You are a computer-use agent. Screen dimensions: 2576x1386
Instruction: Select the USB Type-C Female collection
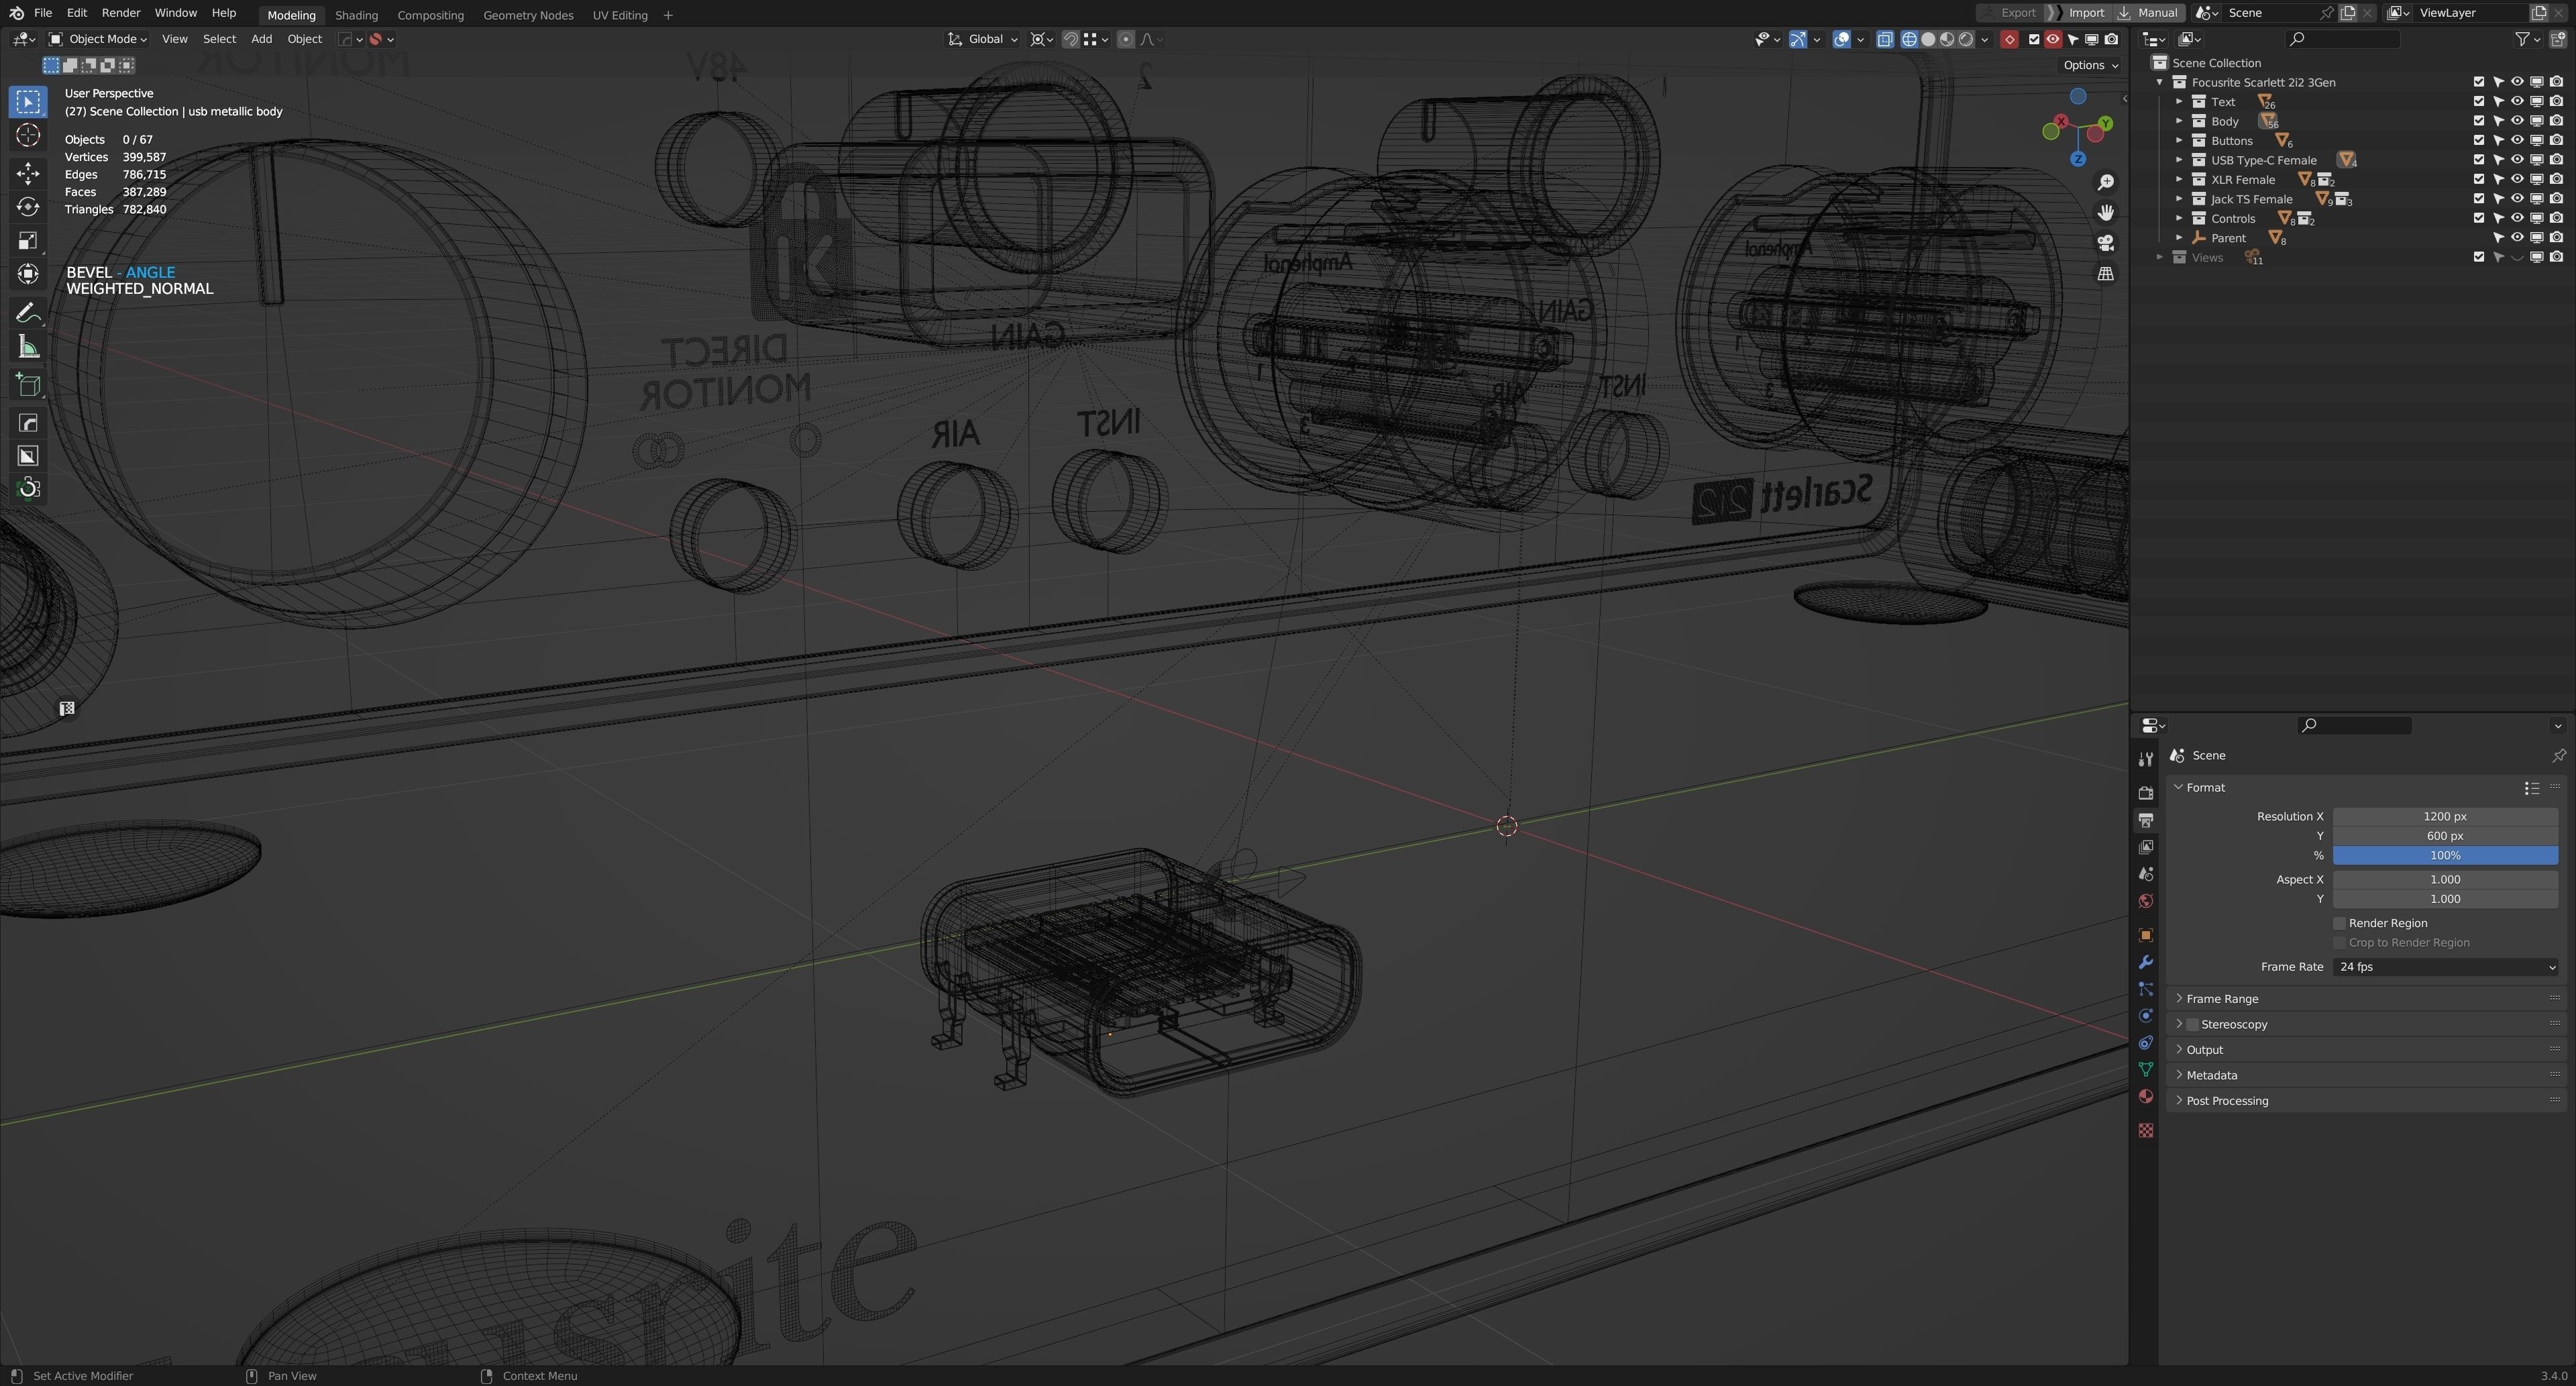click(2263, 160)
